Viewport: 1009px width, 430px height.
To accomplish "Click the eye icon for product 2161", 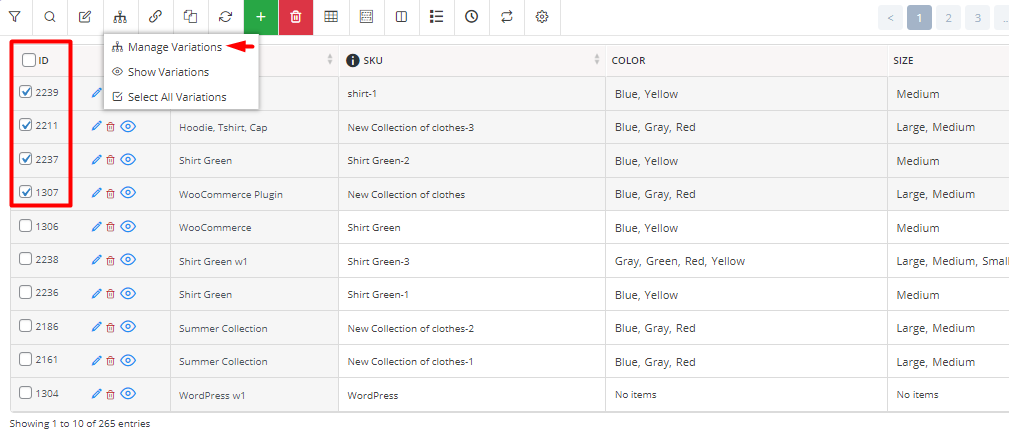I will (128, 360).
